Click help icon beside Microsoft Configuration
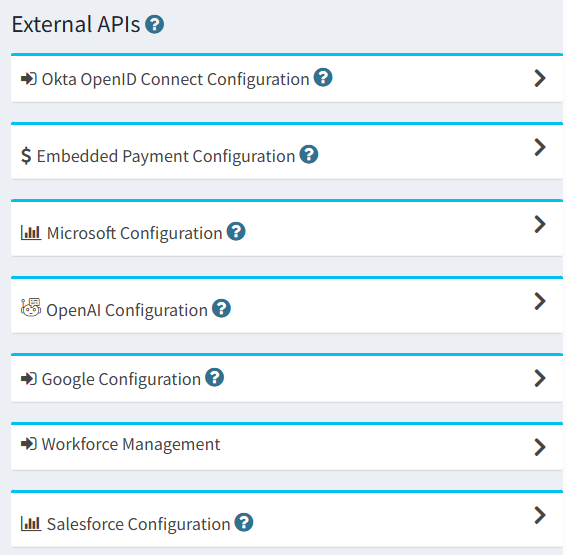 tap(236, 231)
